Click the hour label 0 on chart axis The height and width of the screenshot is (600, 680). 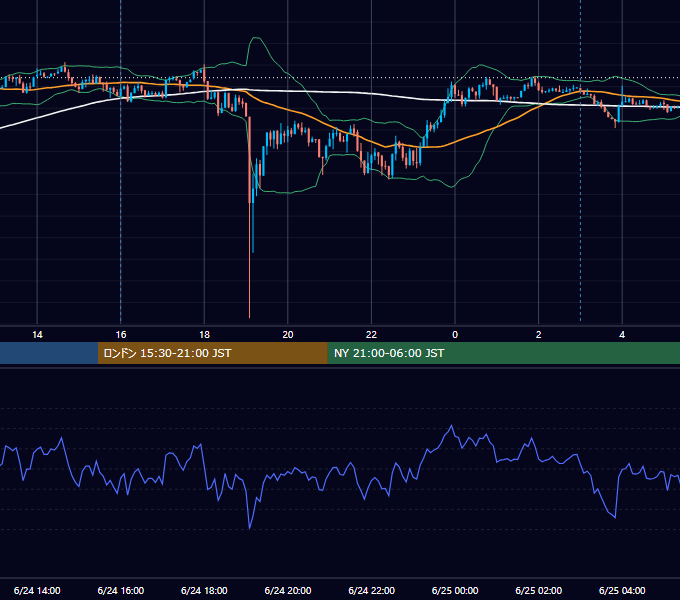[455, 335]
